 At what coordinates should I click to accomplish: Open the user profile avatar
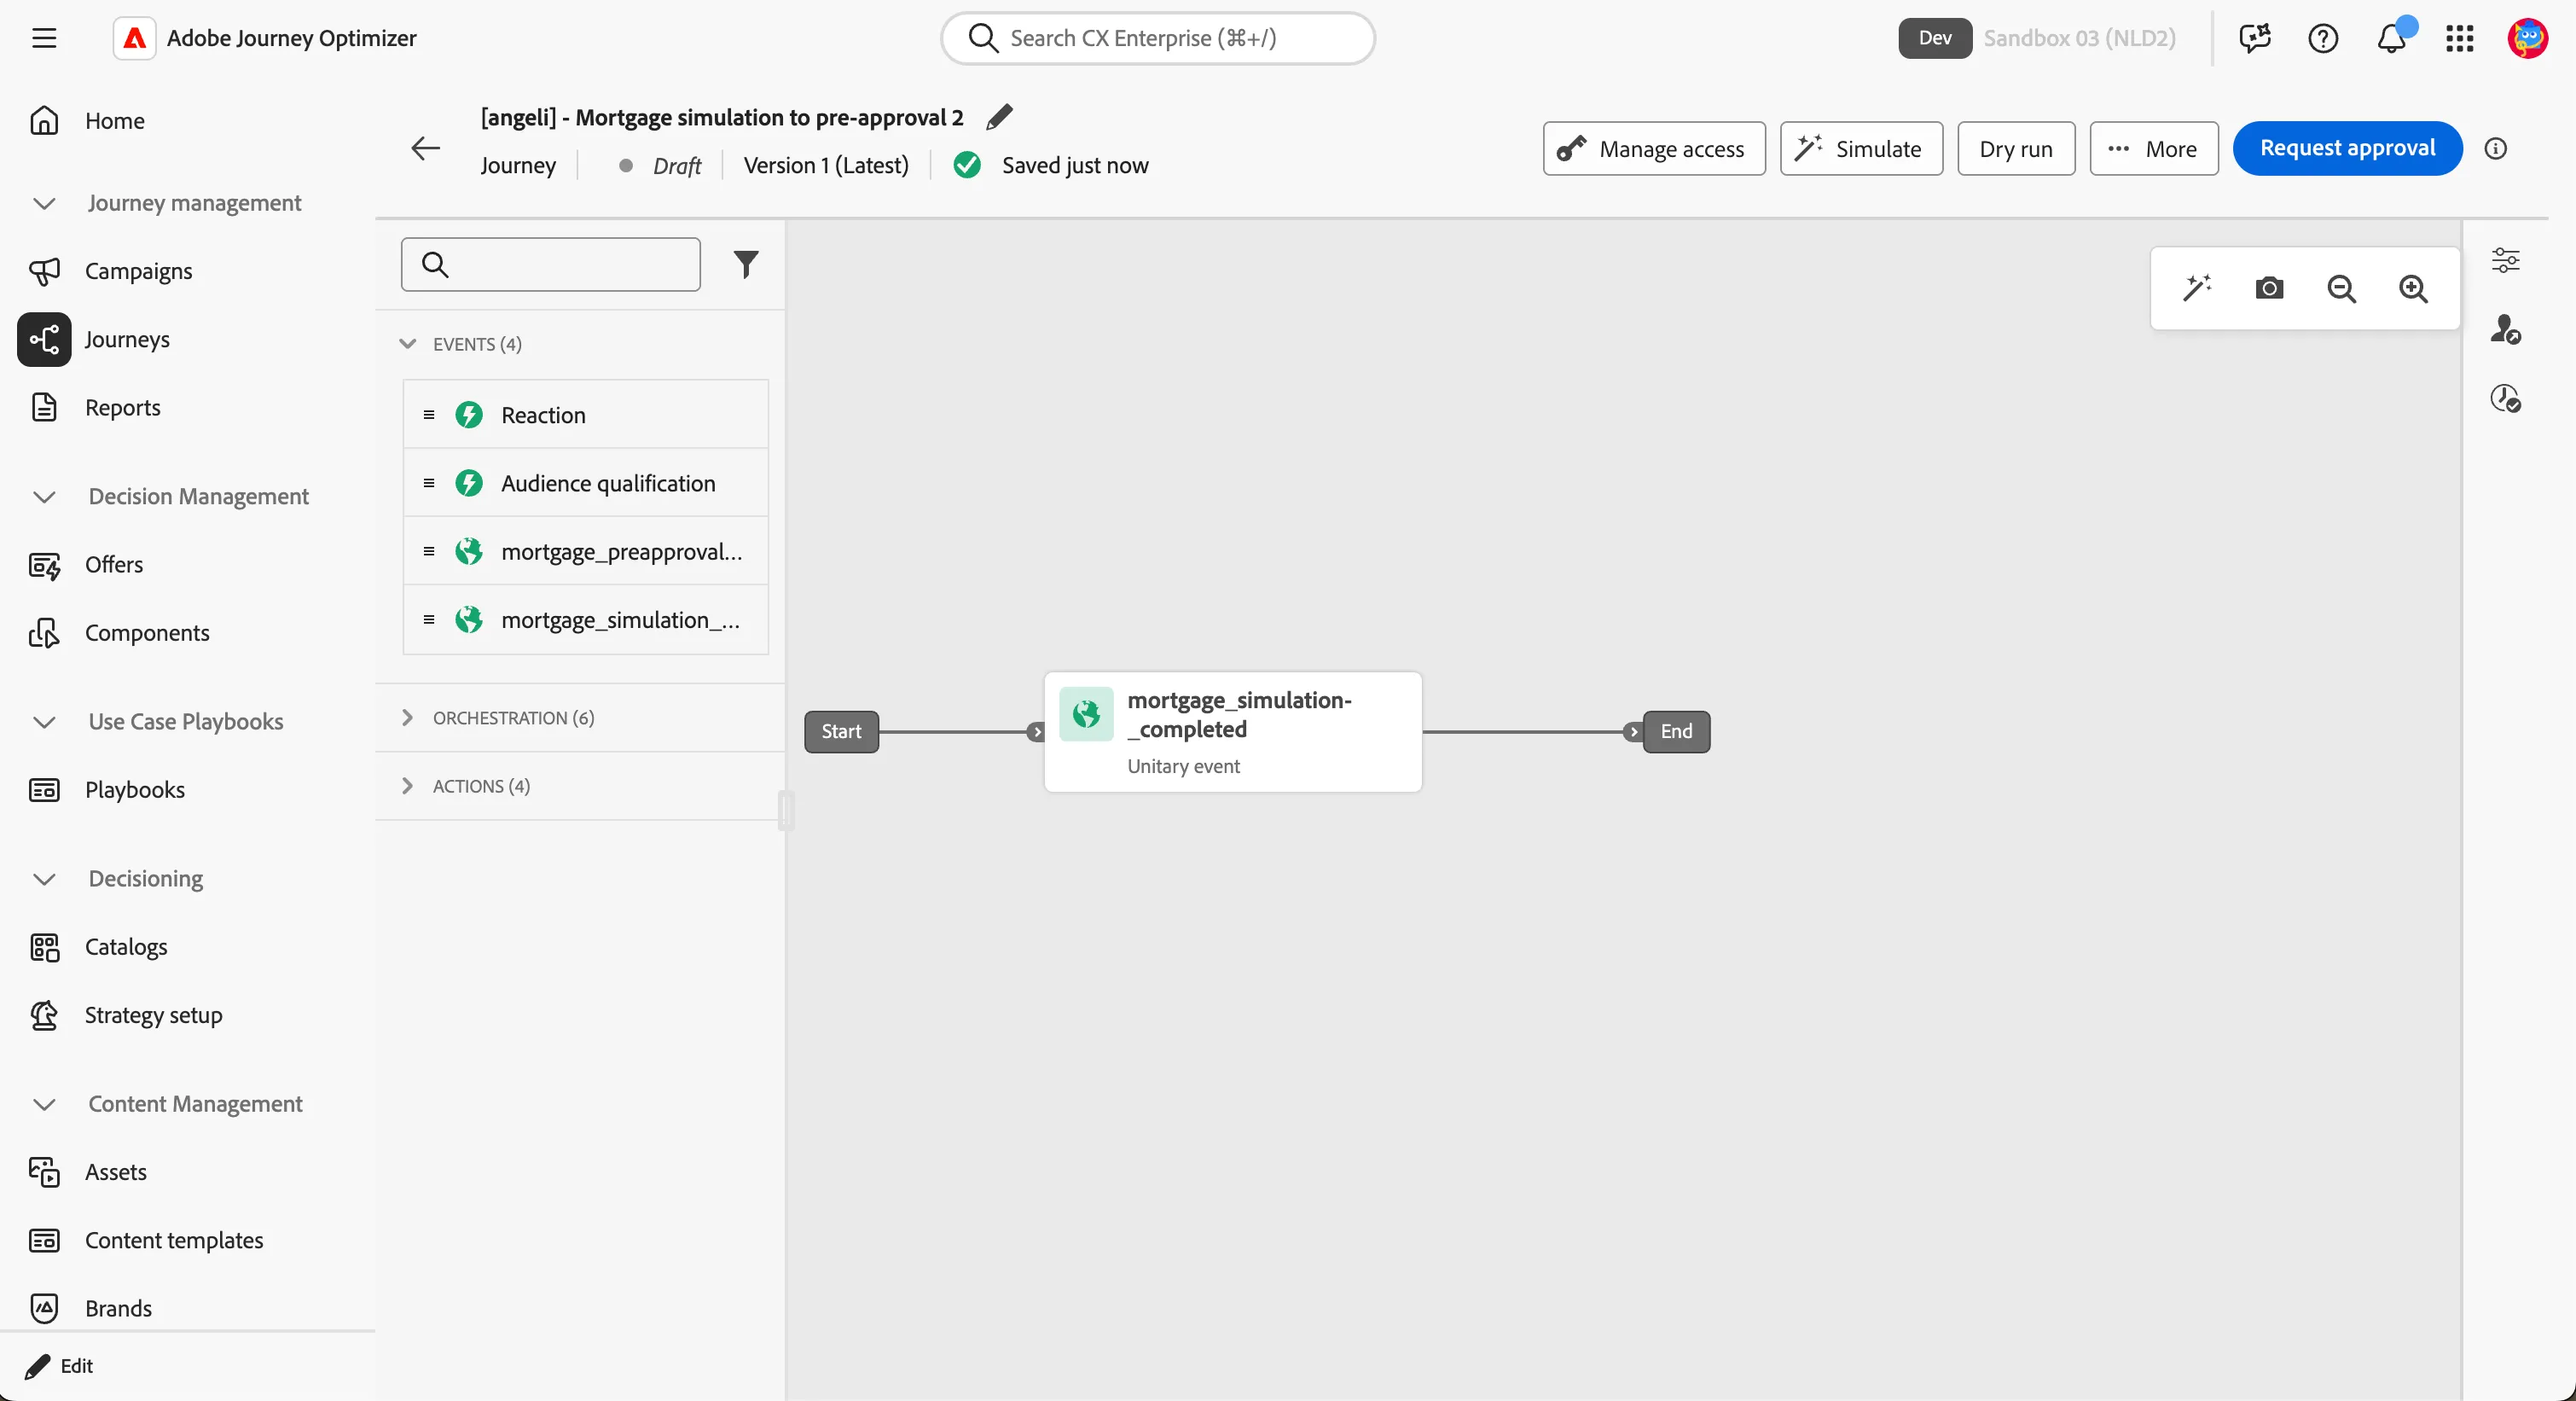[2528, 38]
